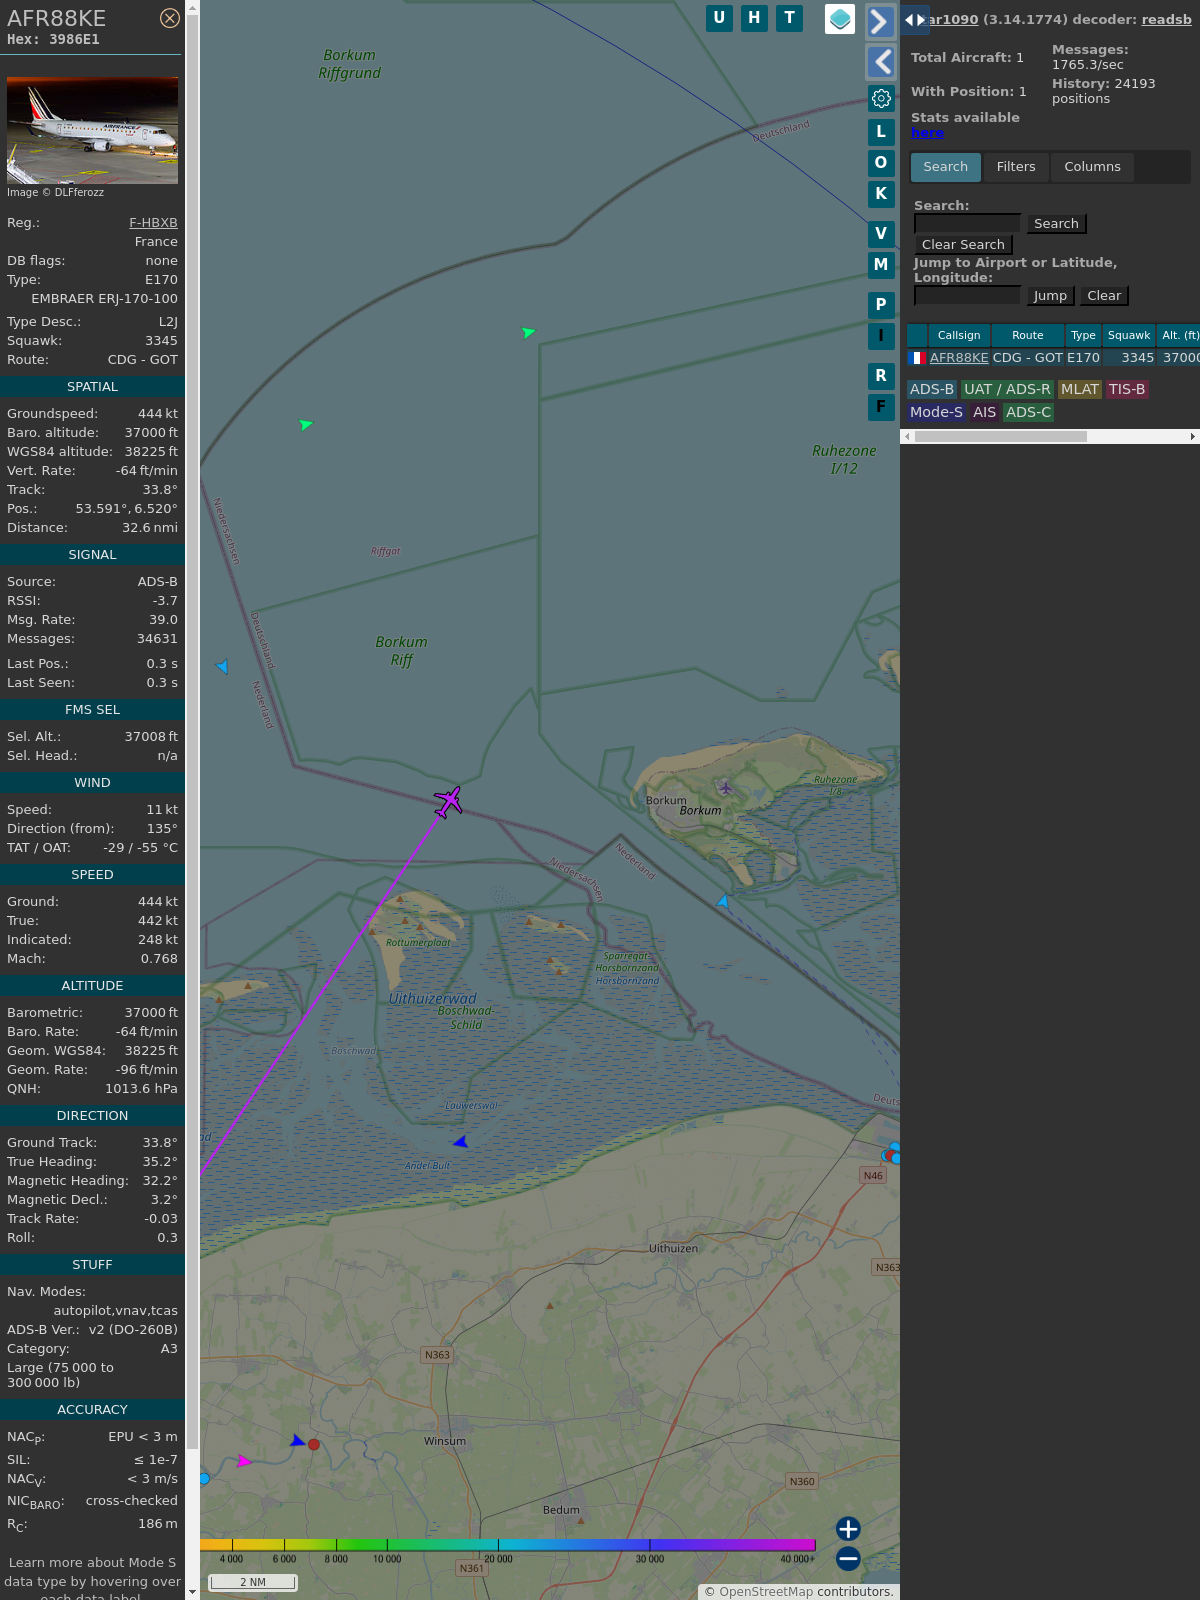This screenshot has width=1200, height=1600.
Task: Click the R map button
Action: [x=881, y=376]
